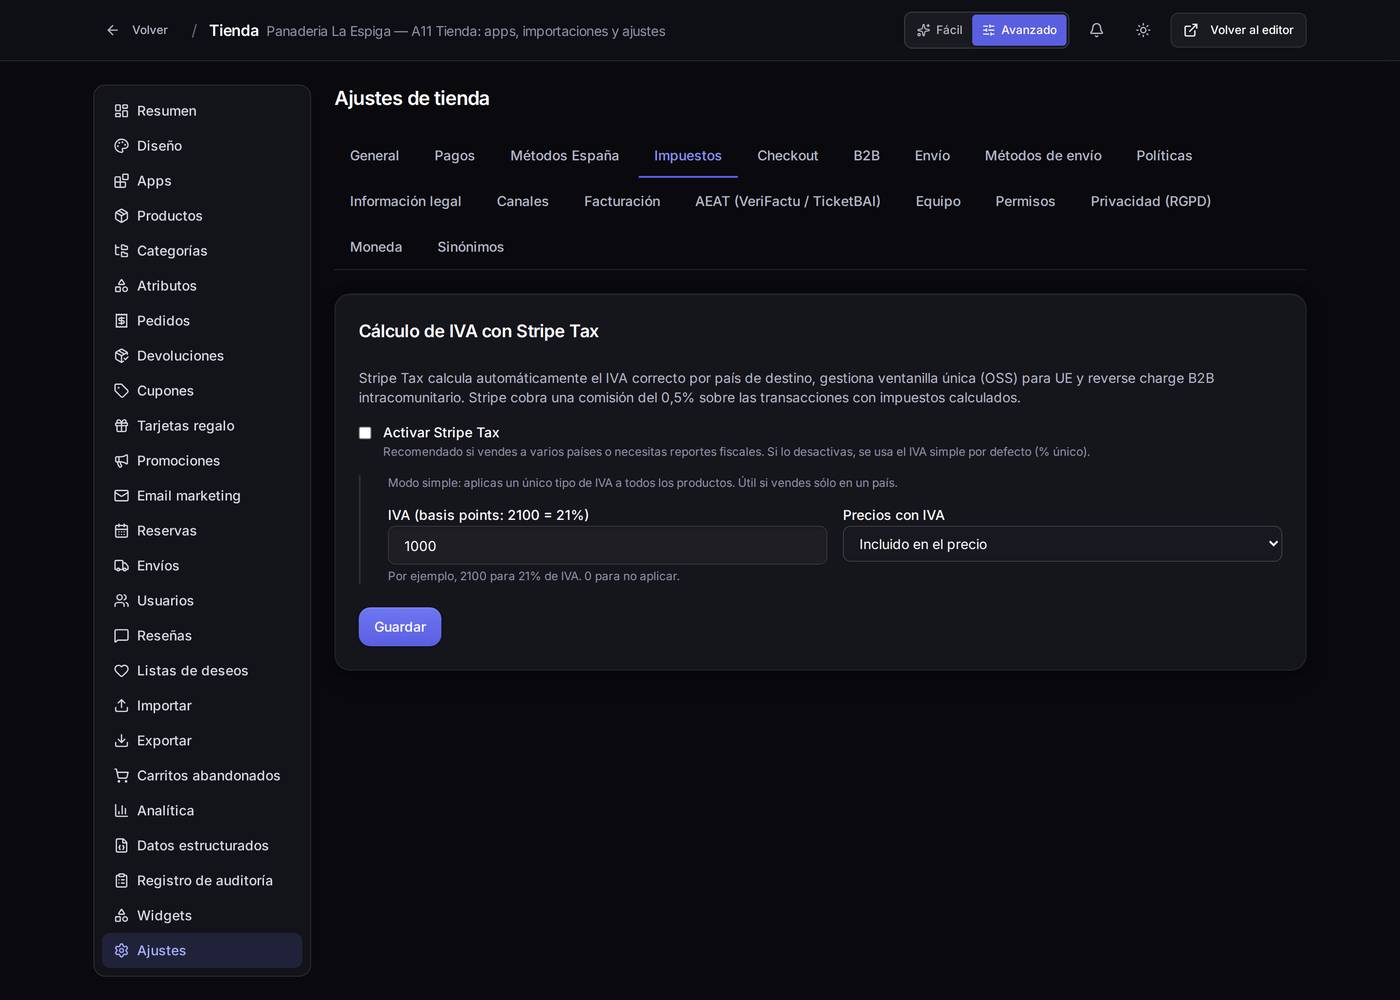Image resolution: width=1400 pixels, height=1000 pixels.
Task: Click the Tarjetas regalo gift icon
Action: click(121, 426)
